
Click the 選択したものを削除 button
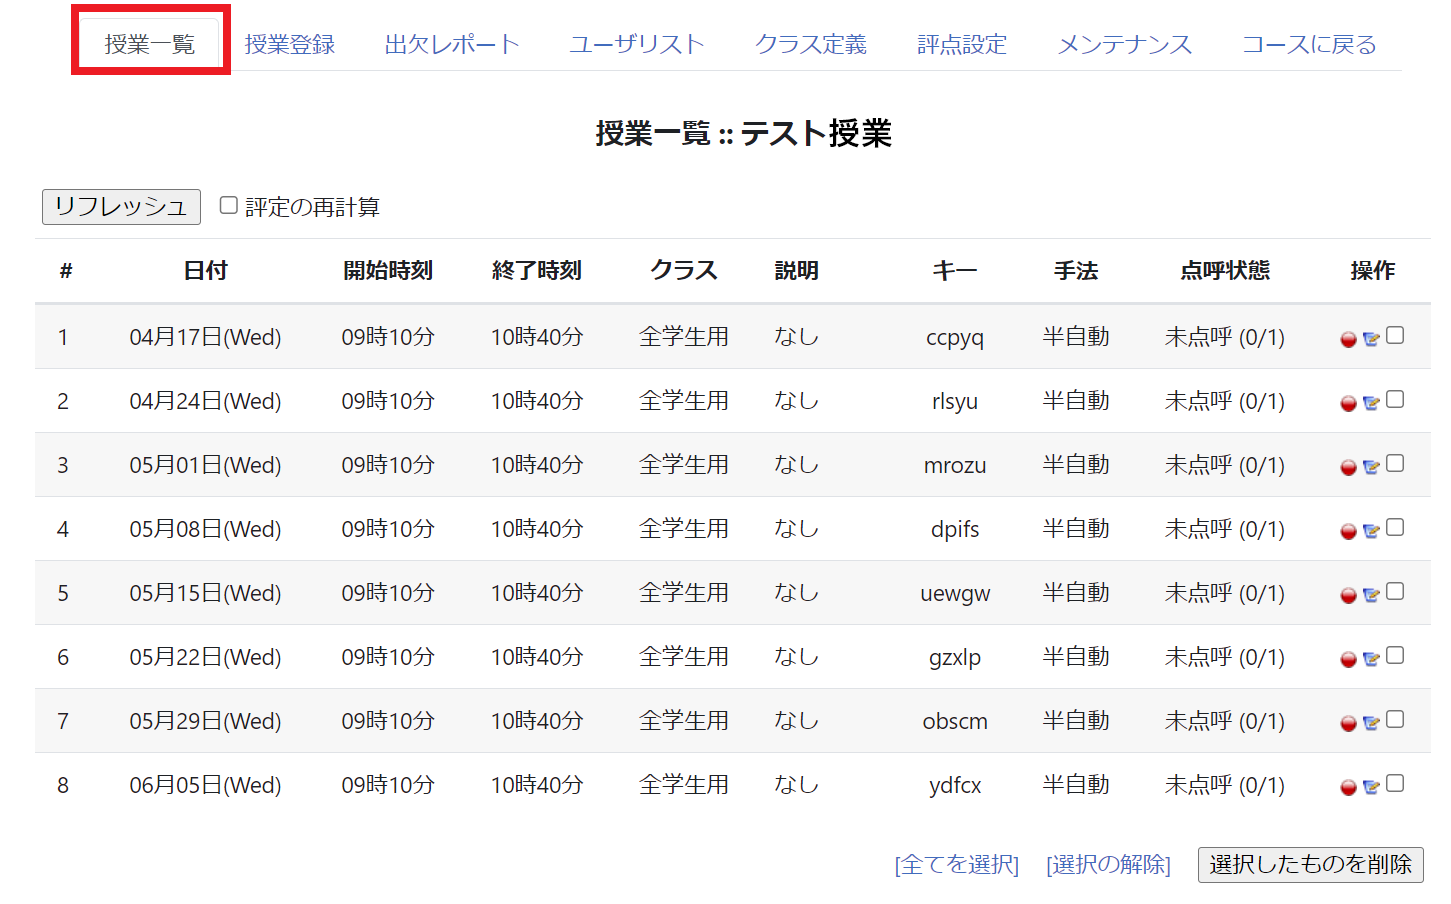point(1310,865)
